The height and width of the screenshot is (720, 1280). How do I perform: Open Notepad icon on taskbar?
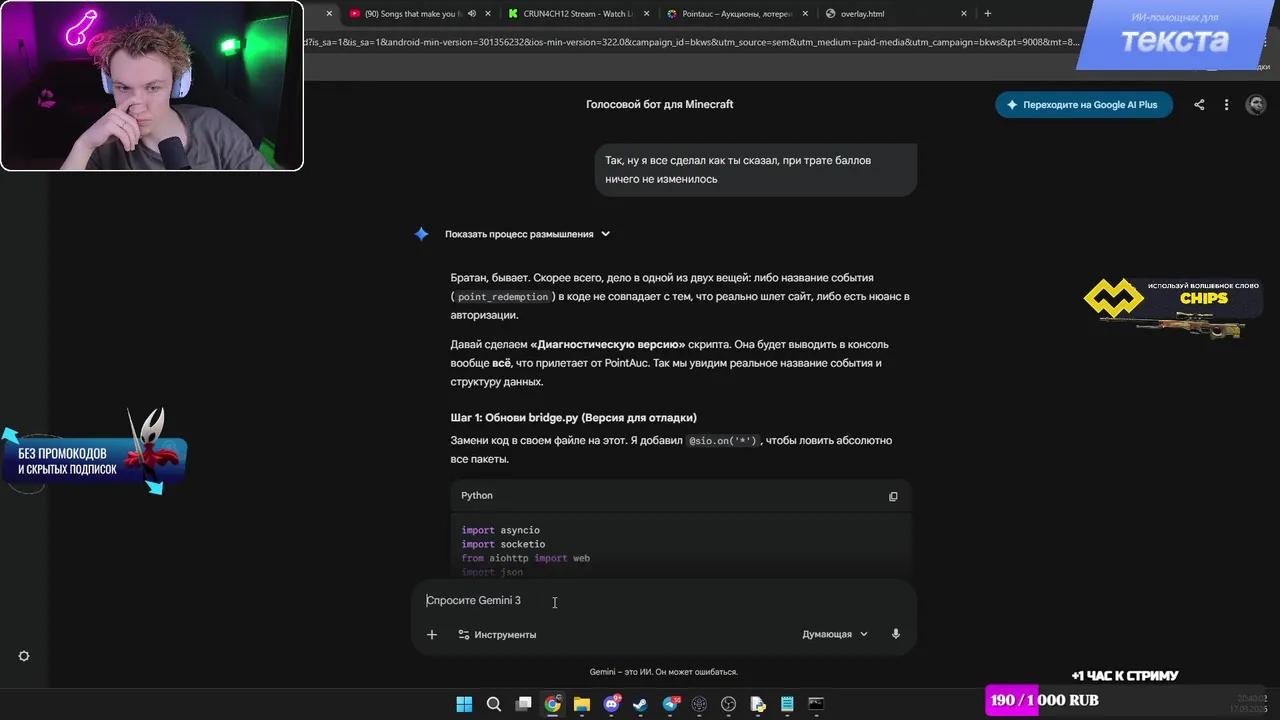coord(787,704)
